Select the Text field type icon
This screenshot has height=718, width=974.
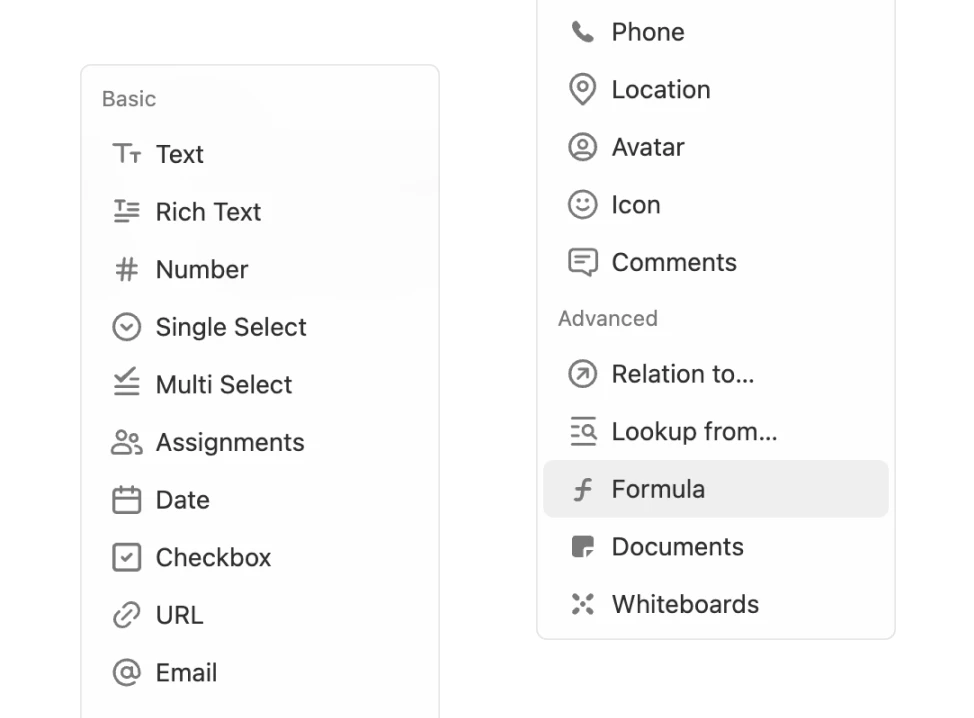point(126,154)
